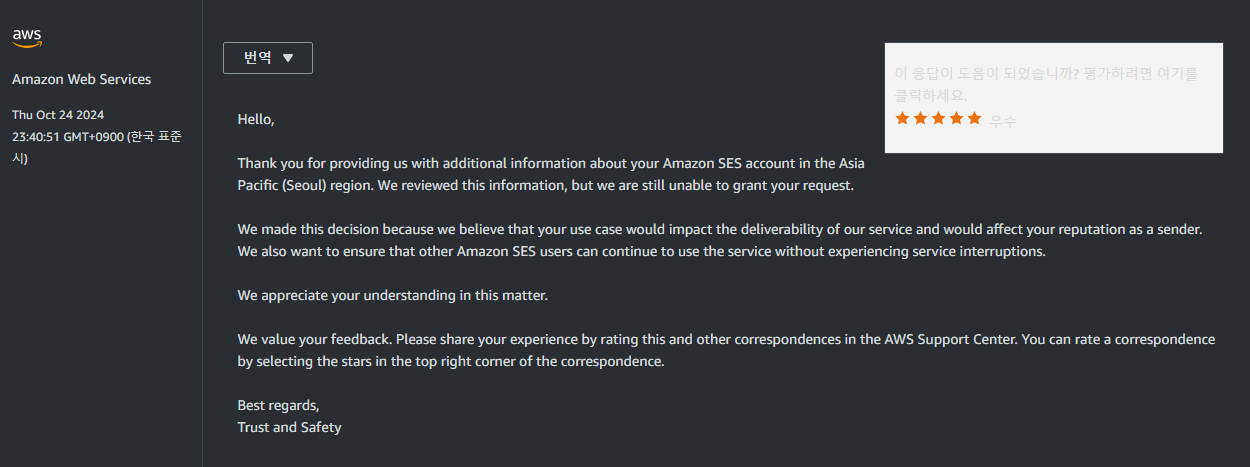The height and width of the screenshot is (467, 1250).
Task: Click the "Best regards," line
Action: (x=278, y=405)
